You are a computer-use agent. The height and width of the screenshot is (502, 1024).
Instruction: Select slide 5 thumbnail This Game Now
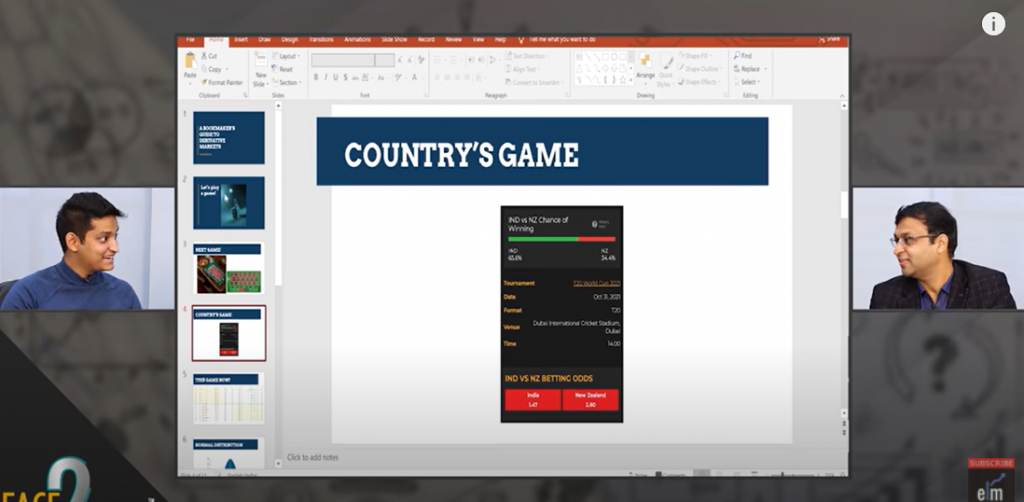229,398
